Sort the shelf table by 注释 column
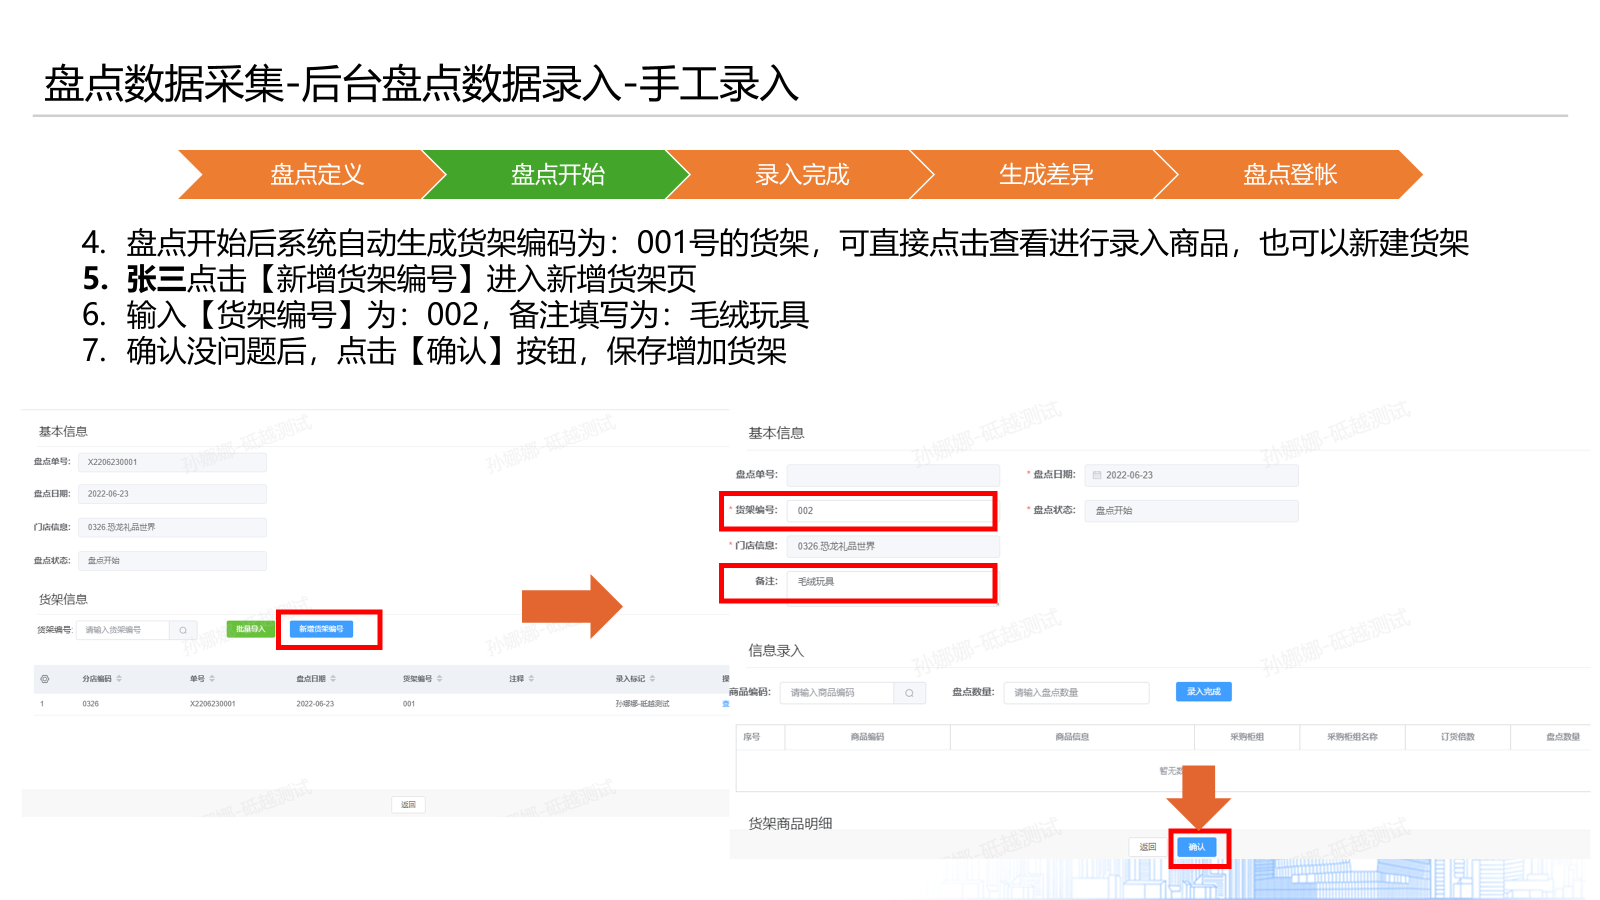 coord(531,679)
